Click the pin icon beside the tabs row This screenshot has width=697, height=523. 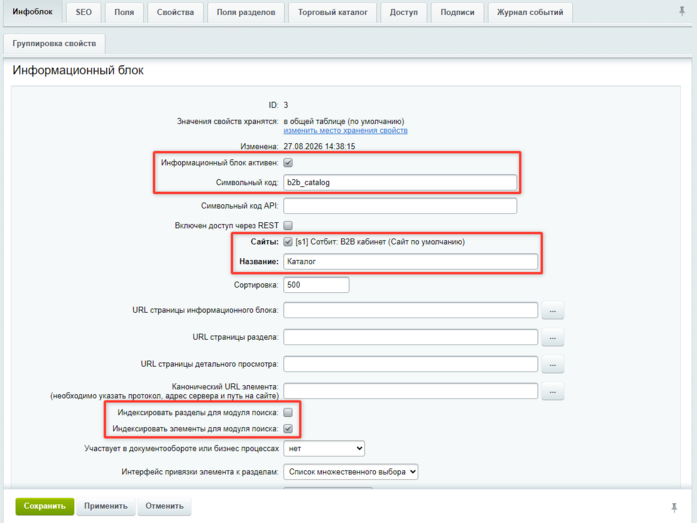[681, 11]
